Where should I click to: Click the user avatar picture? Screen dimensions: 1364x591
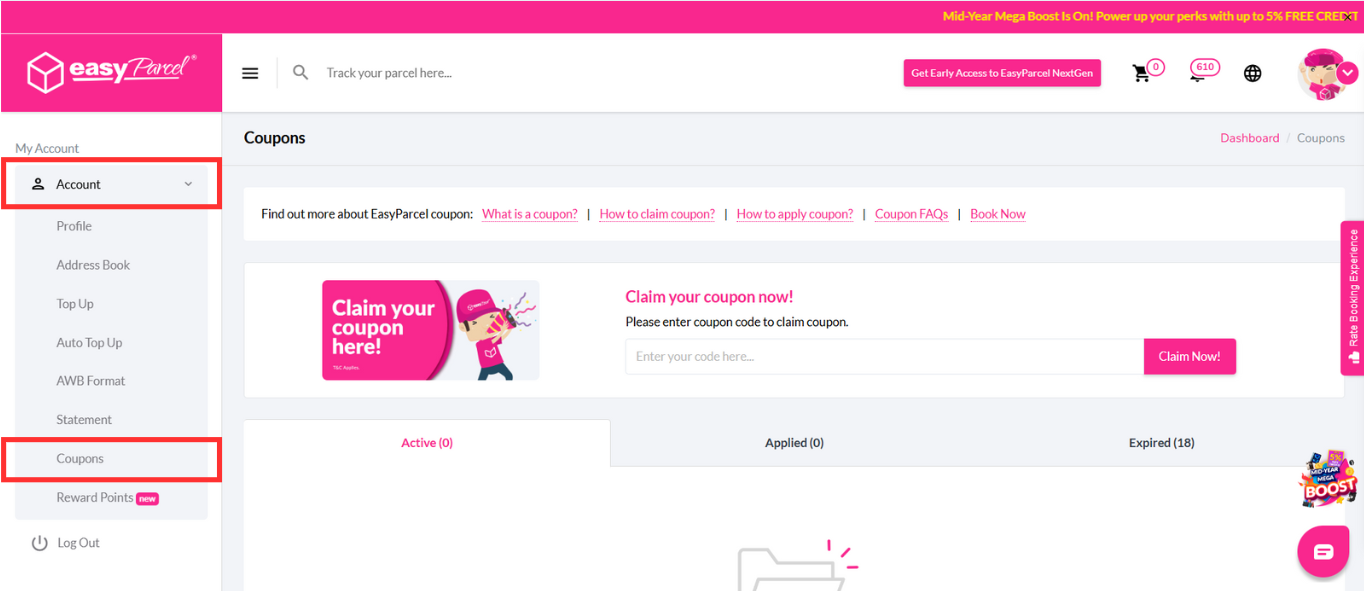click(1322, 73)
